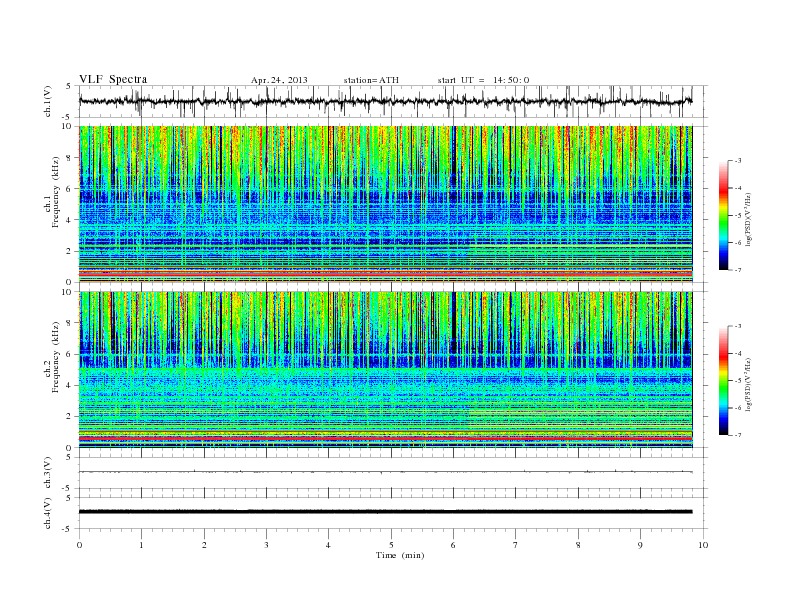The height and width of the screenshot is (612, 792).
Task: Click the "-3" label on ch.1 colorbar
Action: click(738, 161)
